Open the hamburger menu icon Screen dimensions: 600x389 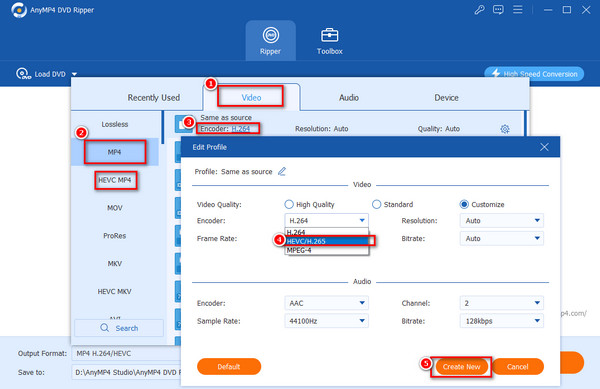tap(518, 10)
